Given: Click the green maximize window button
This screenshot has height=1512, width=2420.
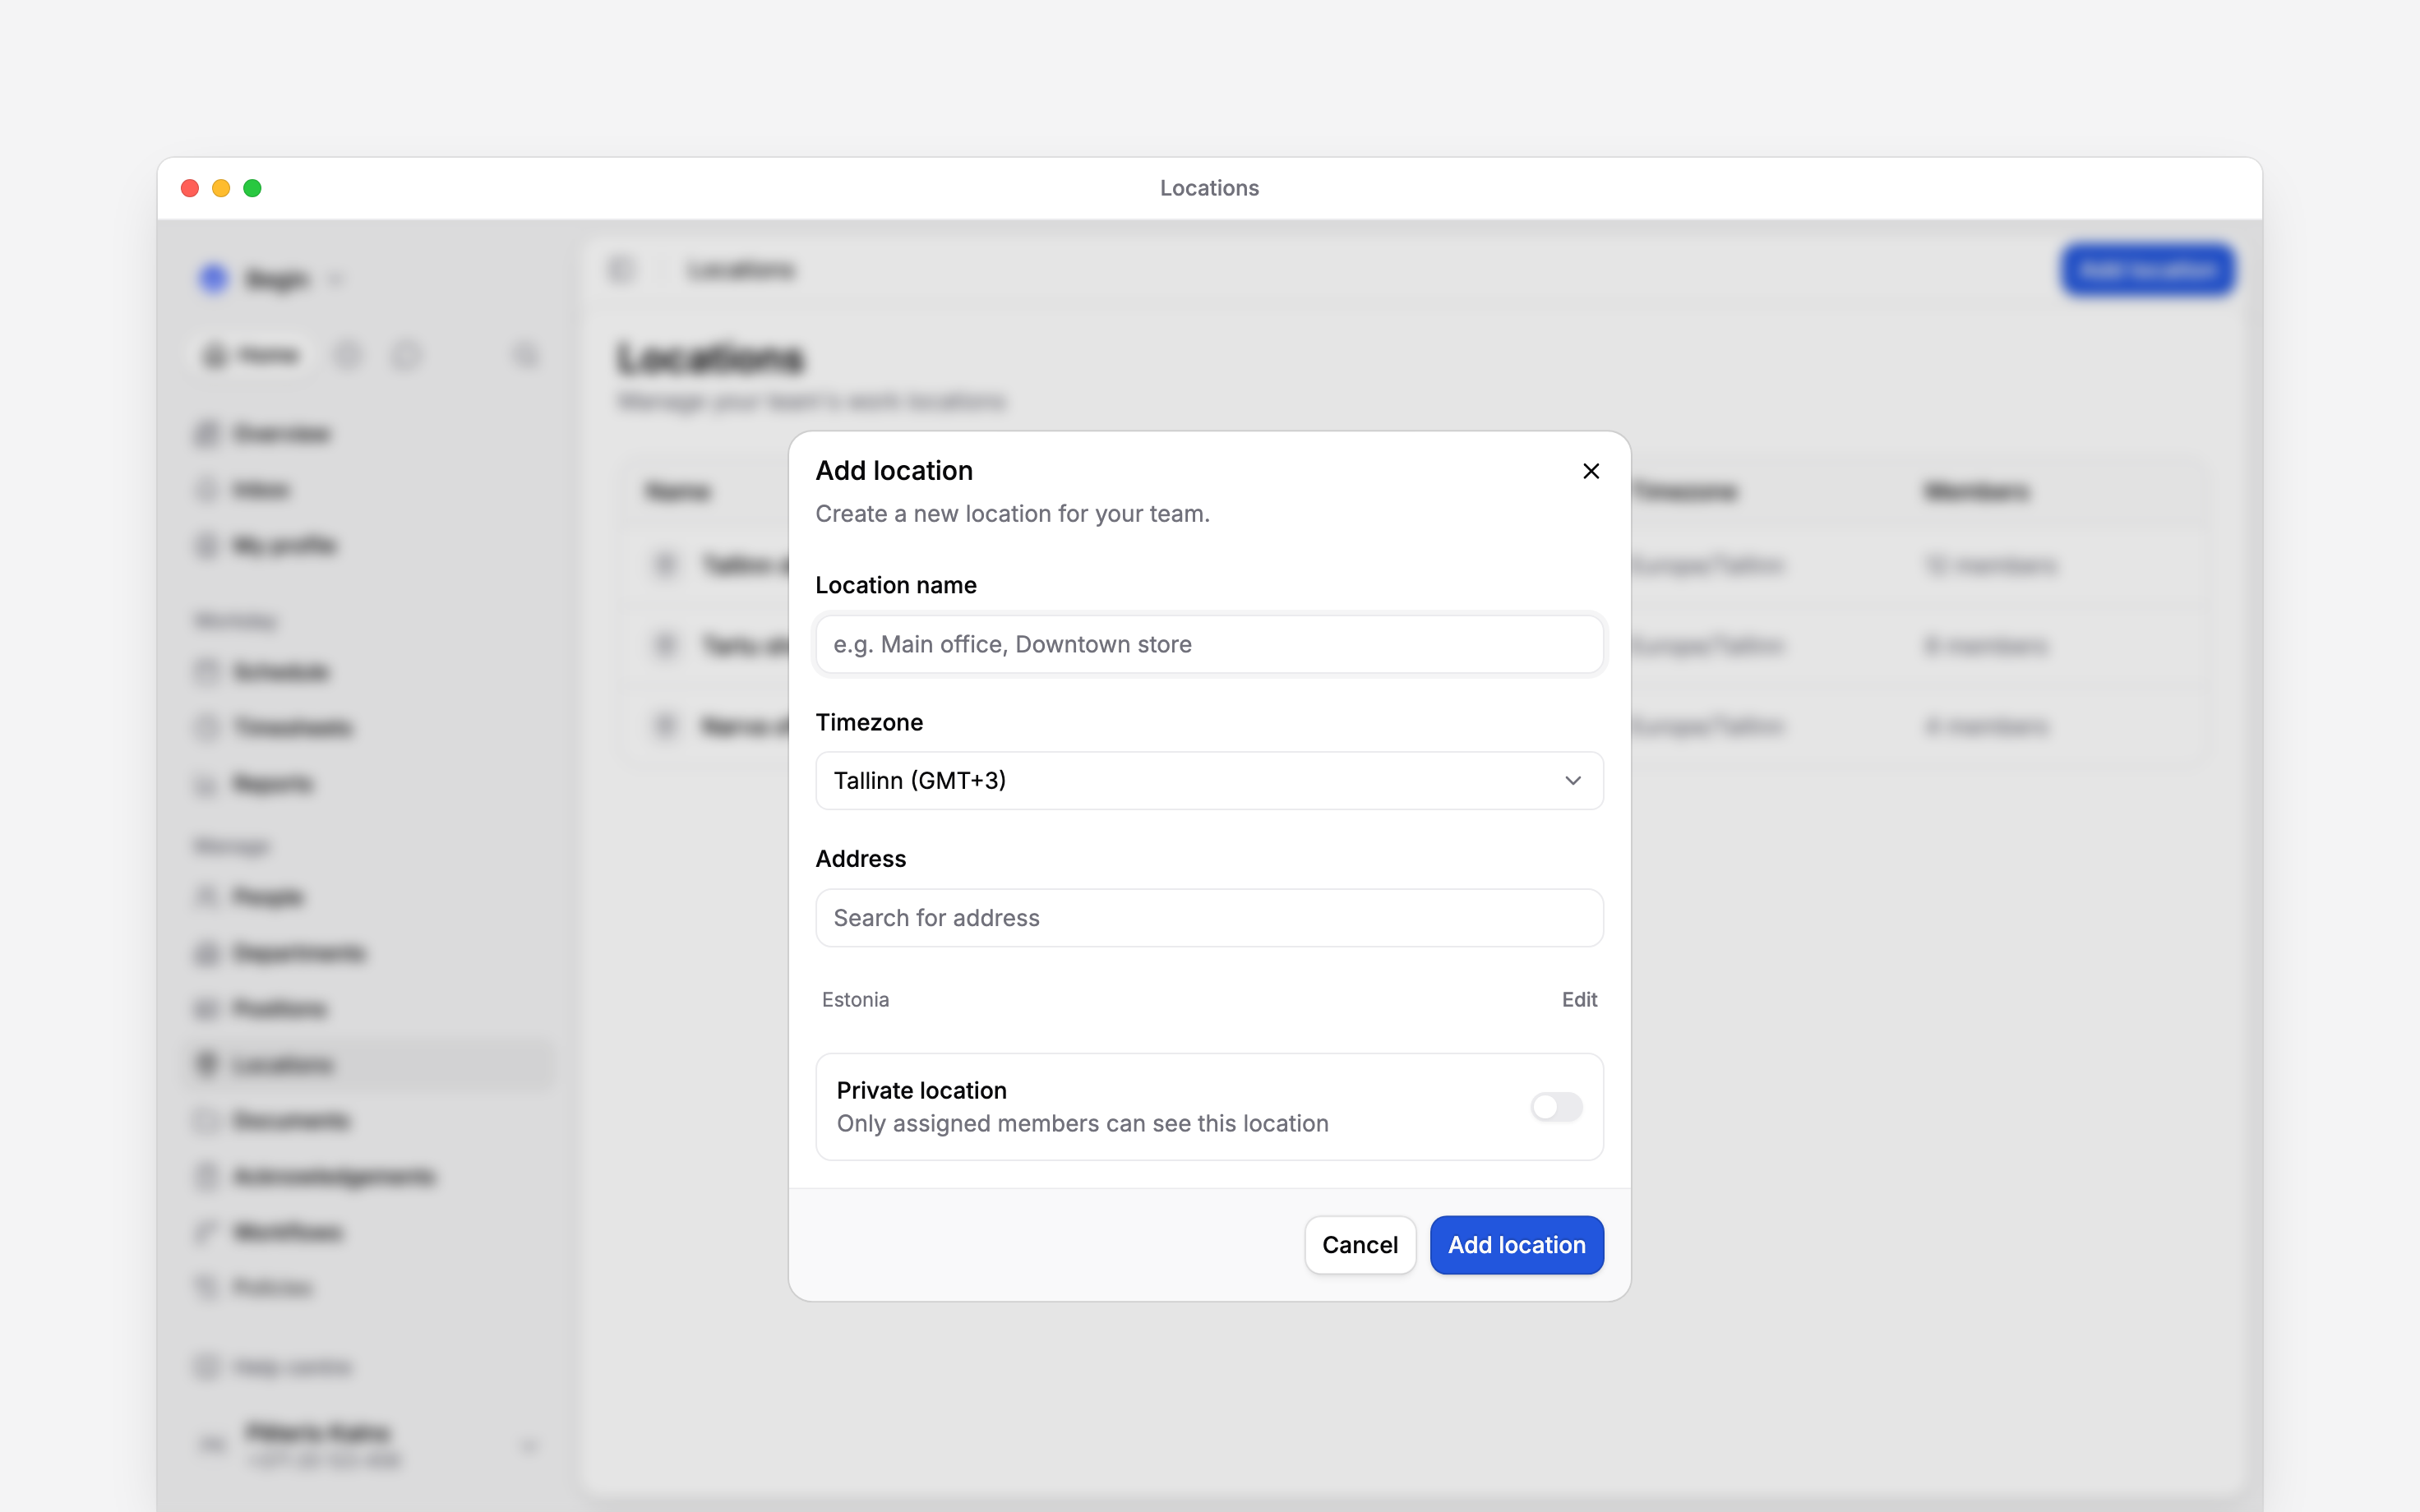Looking at the screenshot, I should pos(252,188).
